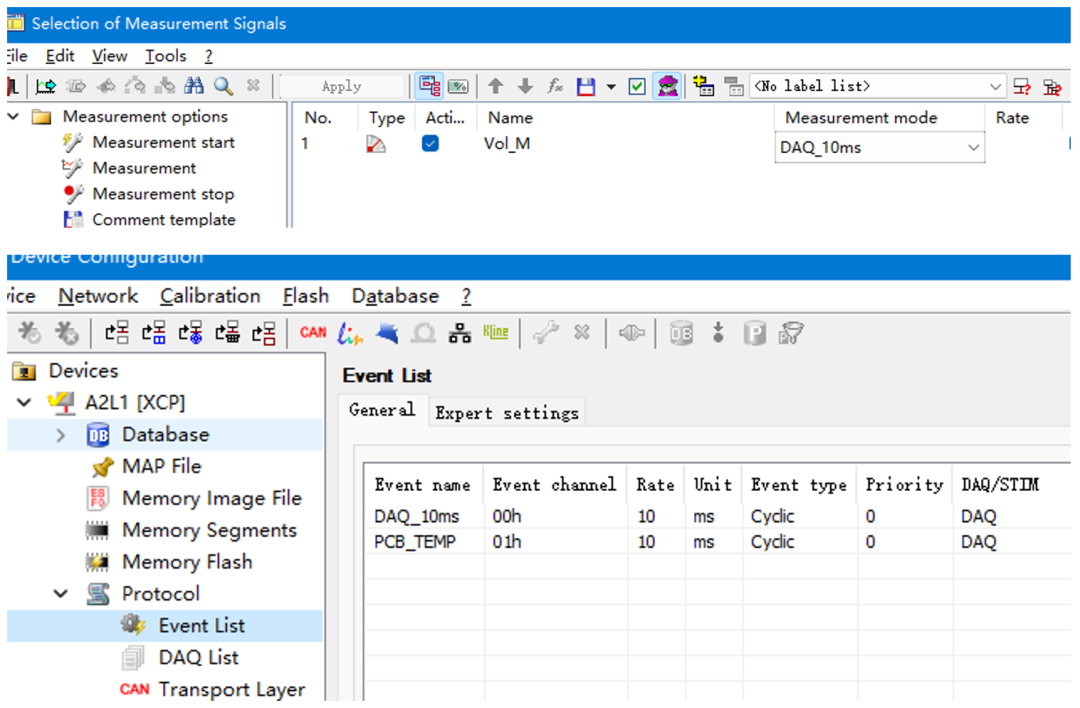Click the CAN network icon in toolbar
This screenshot has height=708, width=1080.
313,333
